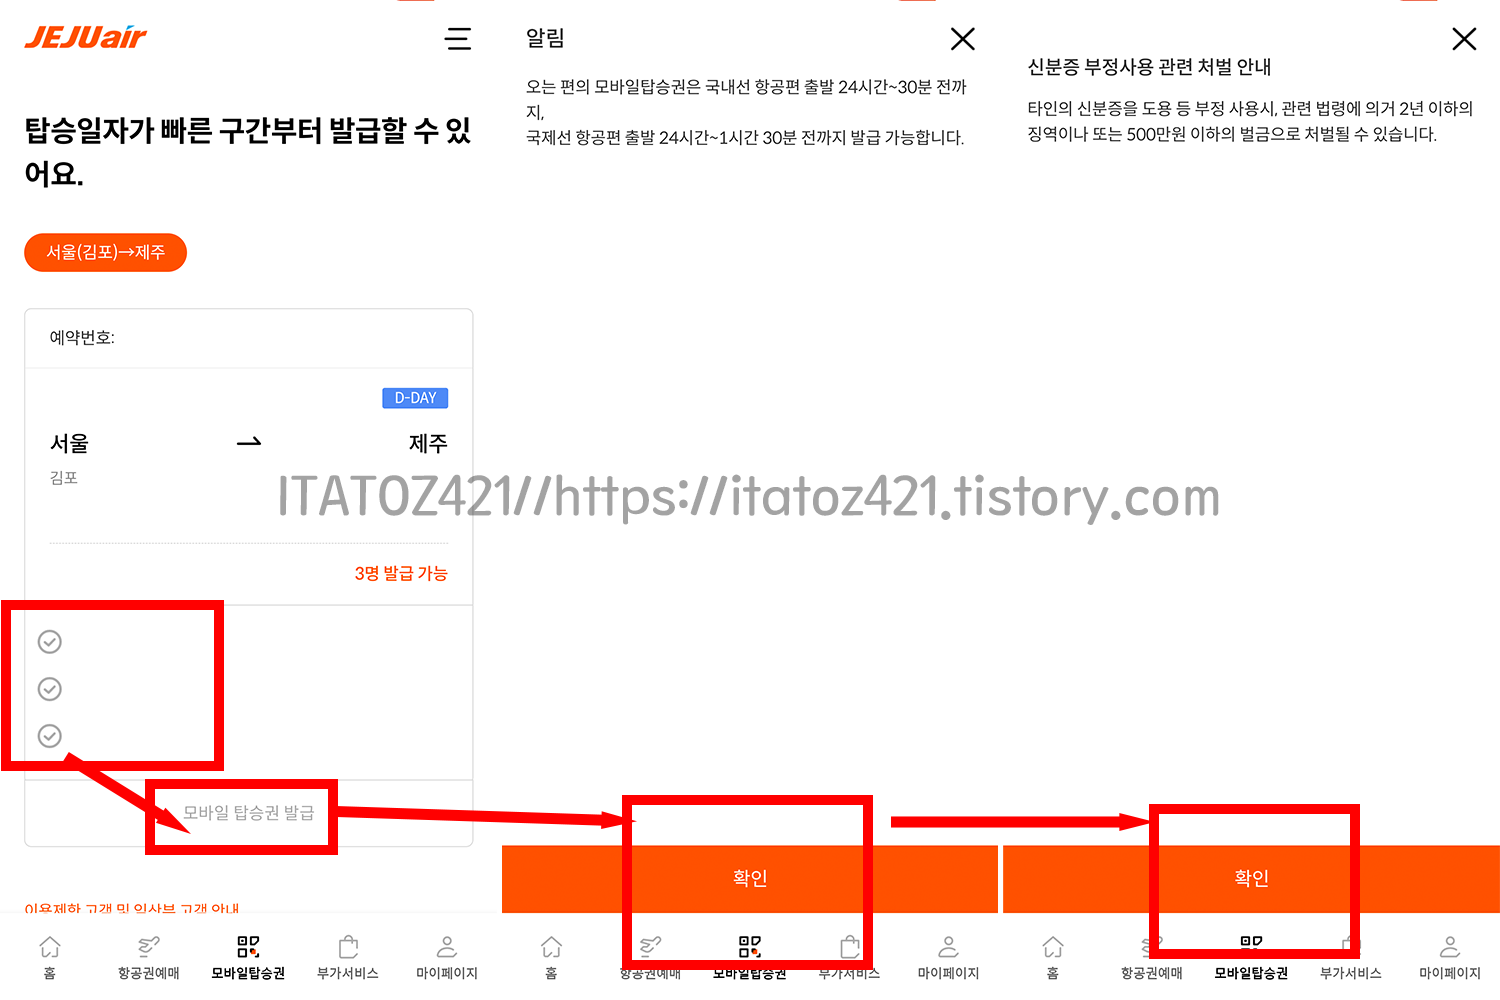Click the mobile boarding pass issuance time notice
Screen dimensions: 1500x1000
[x=746, y=112]
